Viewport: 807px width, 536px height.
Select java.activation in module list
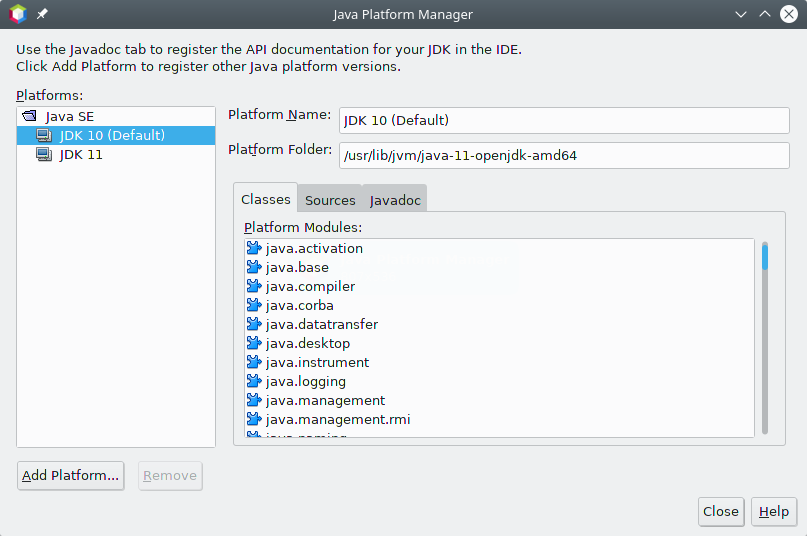[499, 248]
